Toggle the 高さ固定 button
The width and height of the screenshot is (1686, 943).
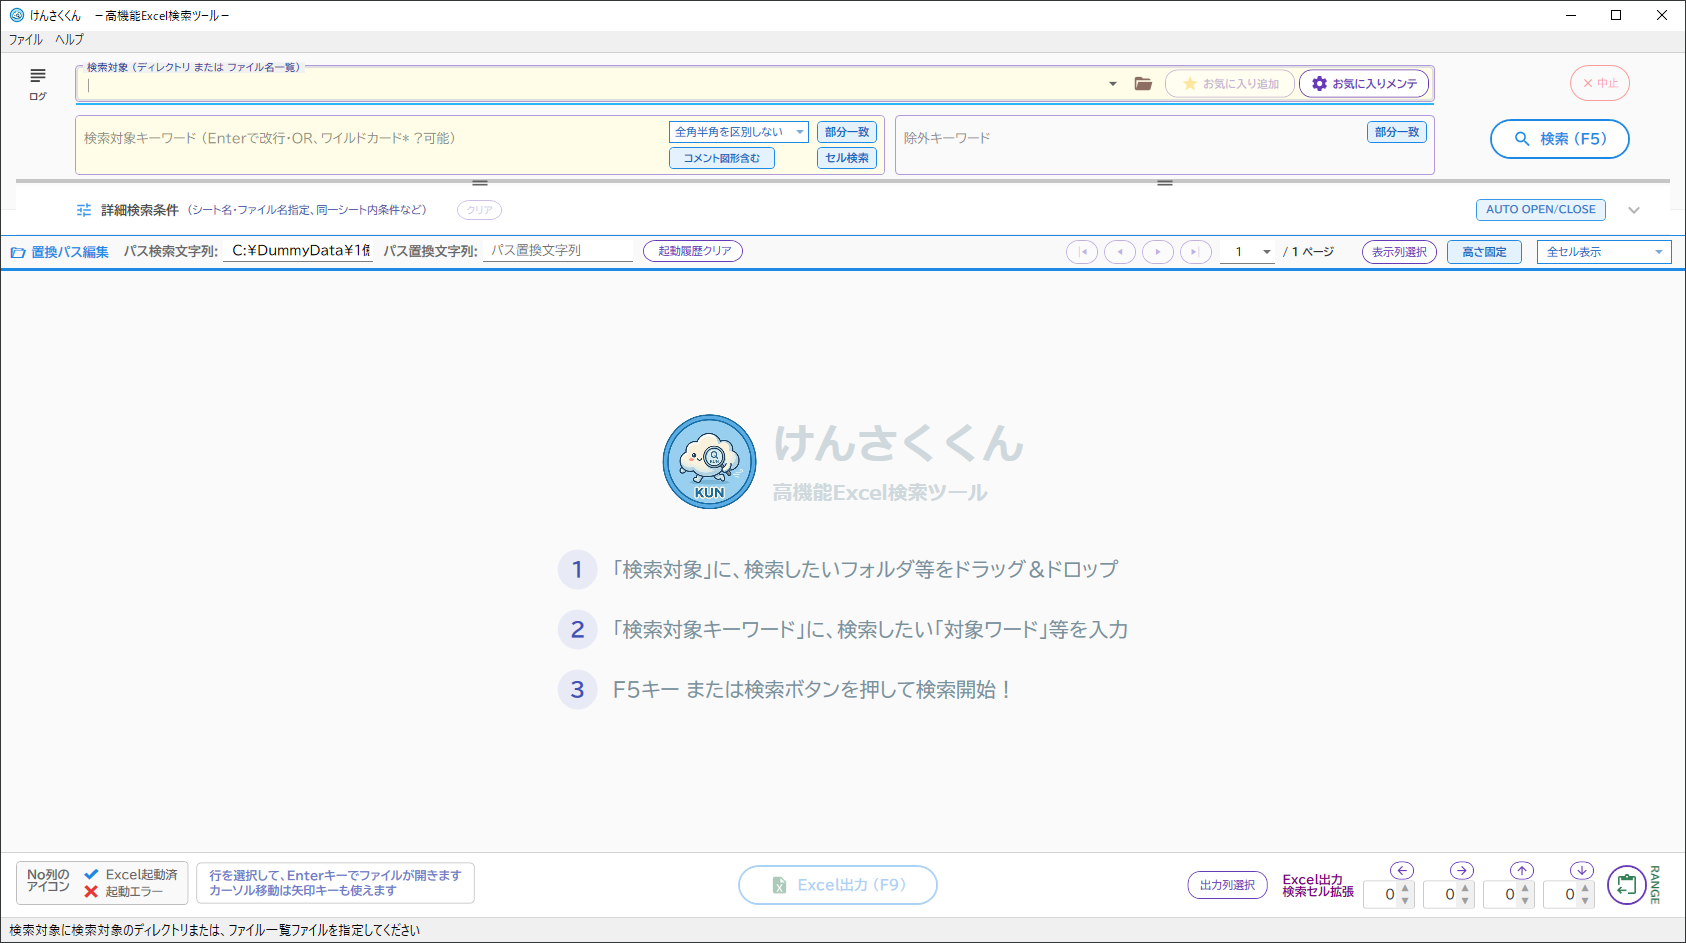tap(1484, 252)
